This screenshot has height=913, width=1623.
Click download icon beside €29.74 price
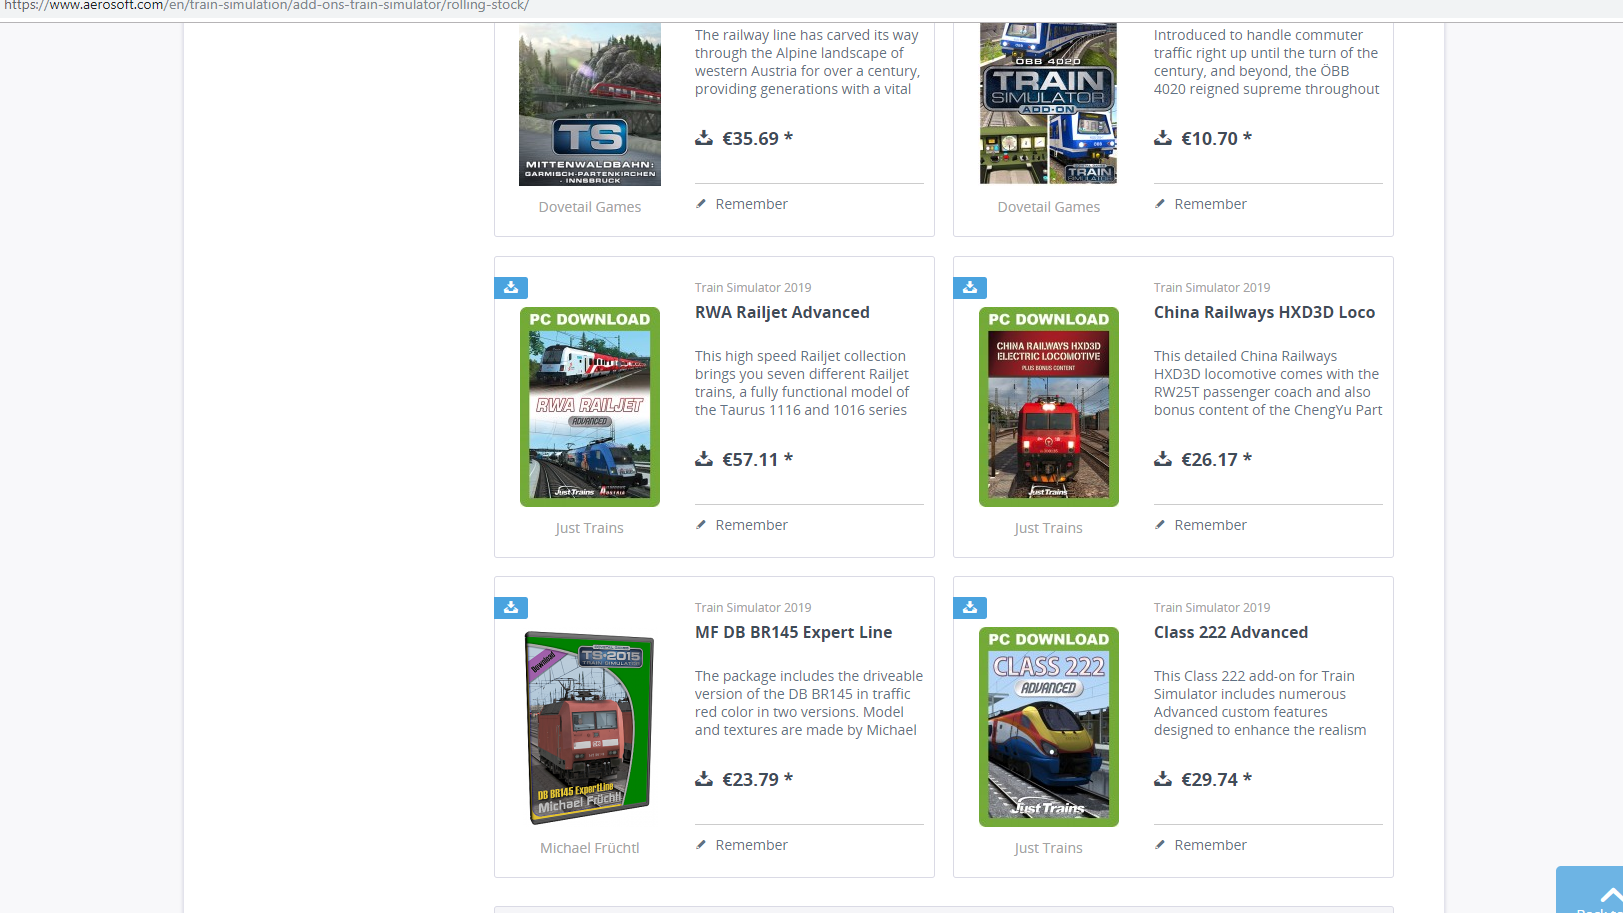[1163, 779]
